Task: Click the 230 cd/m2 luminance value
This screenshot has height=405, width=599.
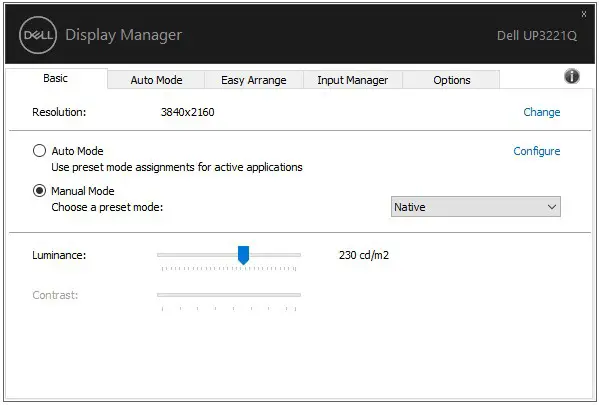Action: click(x=364, y=255)
